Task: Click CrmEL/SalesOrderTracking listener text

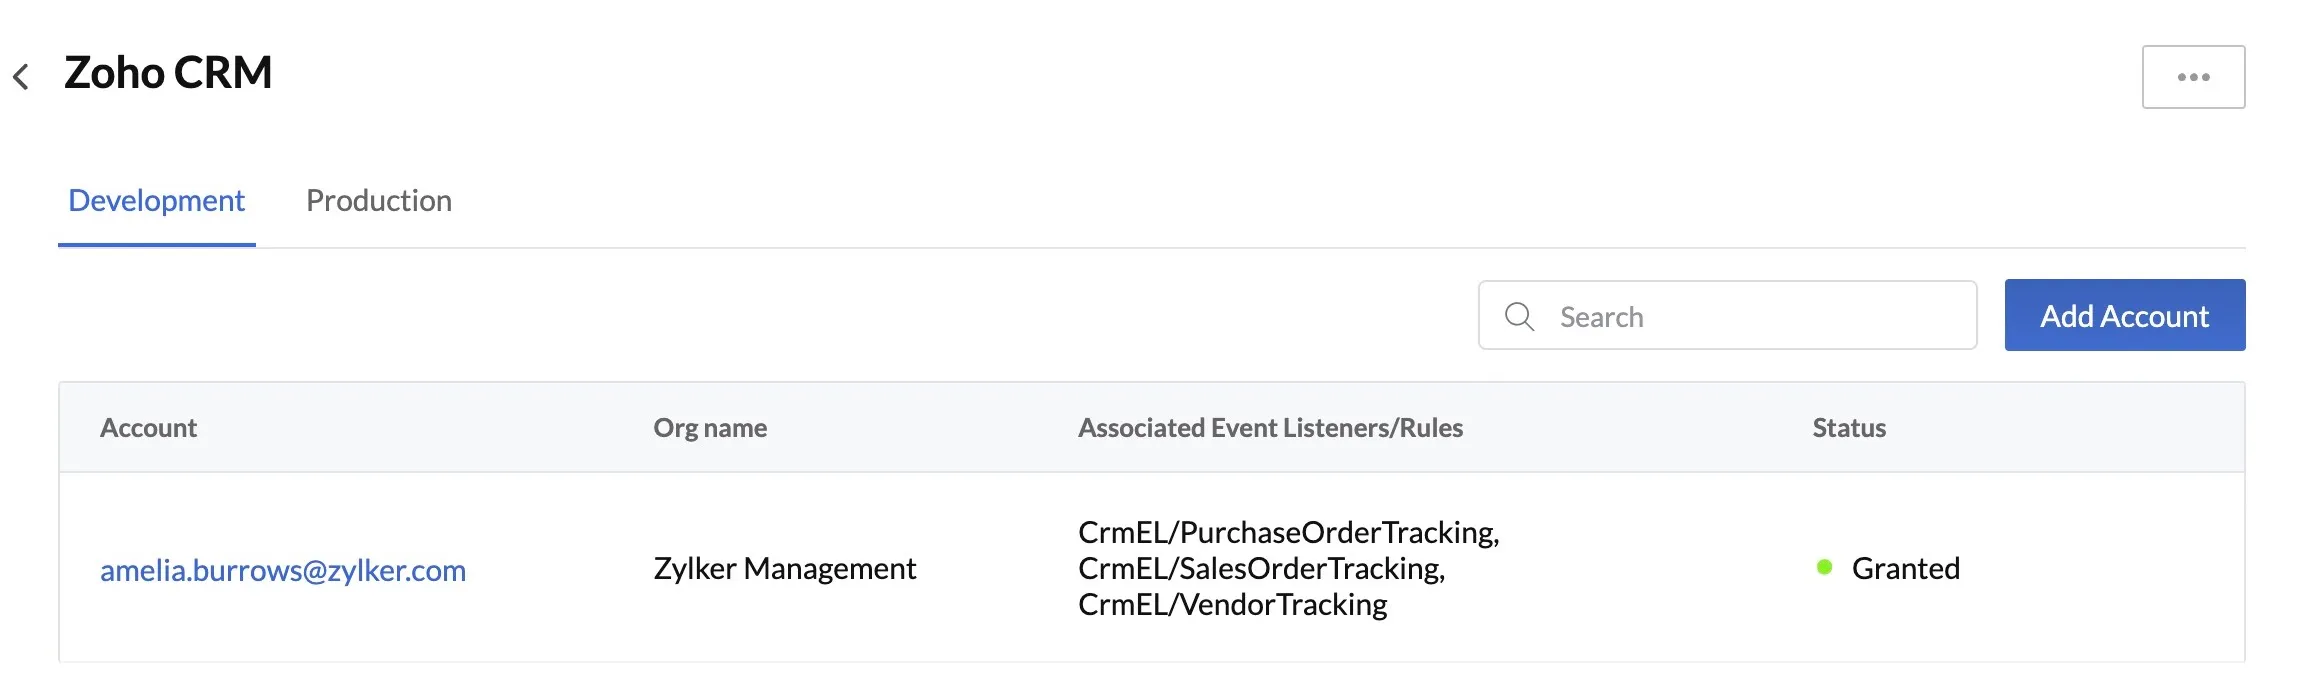Action: [1261, 568]
